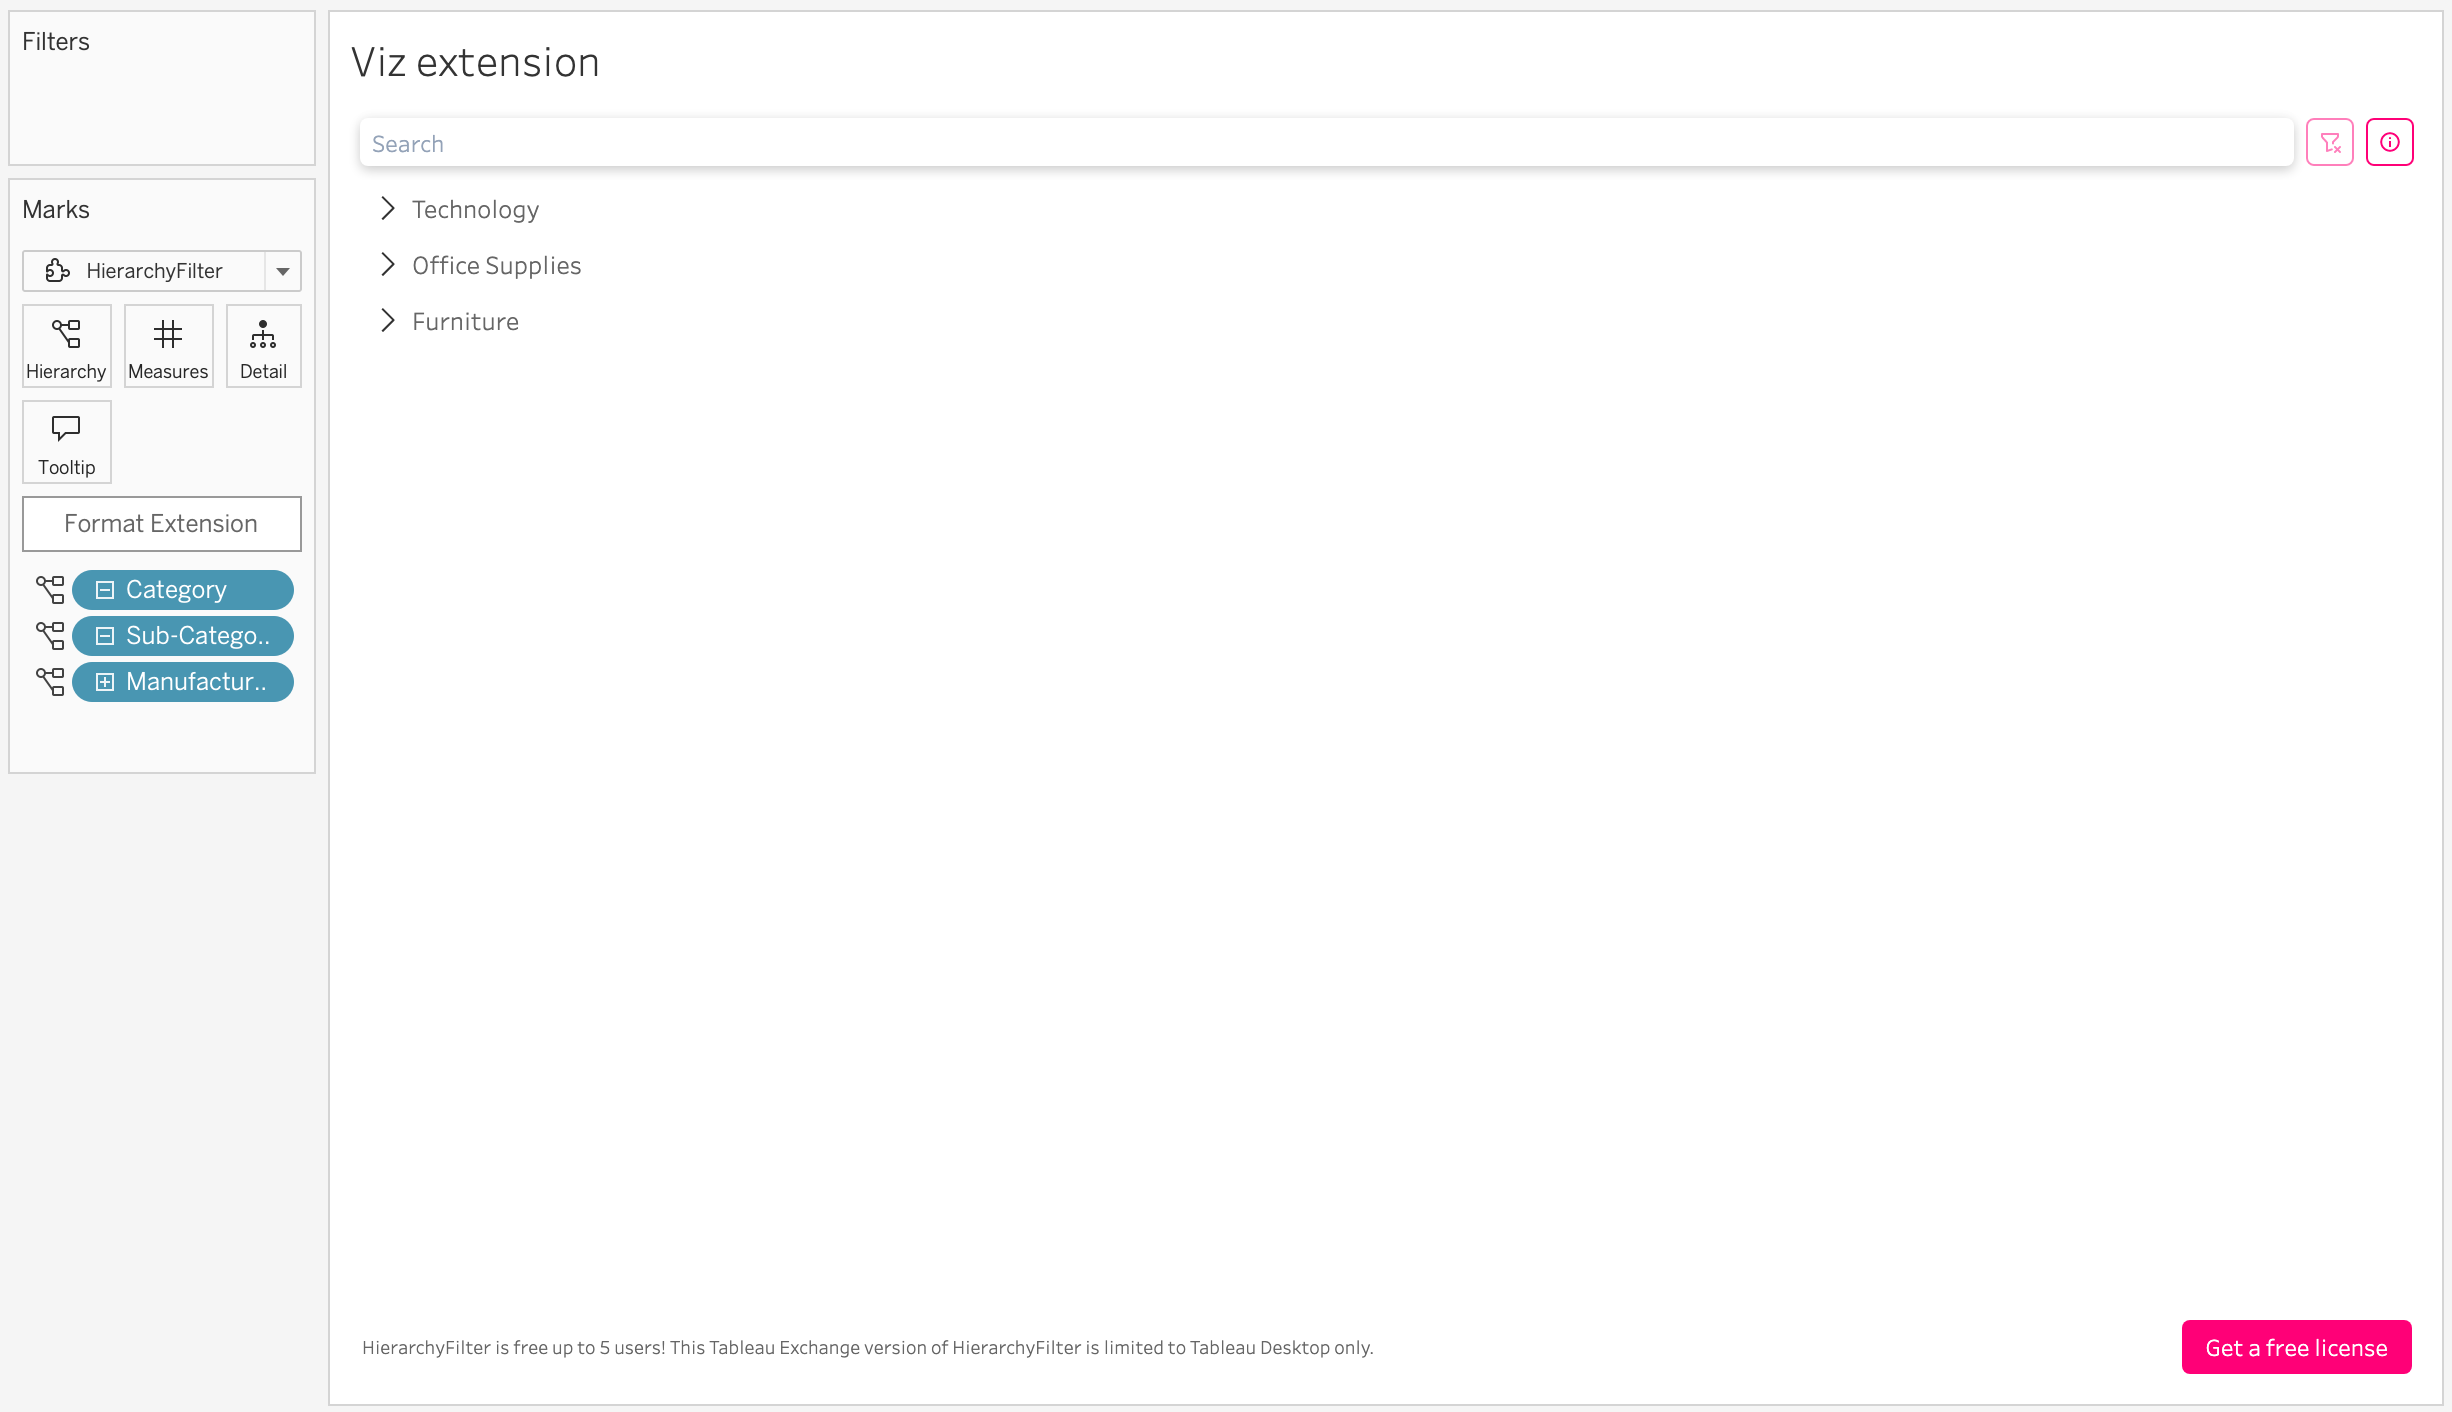Expand the Office Supplies tree node

388,265
